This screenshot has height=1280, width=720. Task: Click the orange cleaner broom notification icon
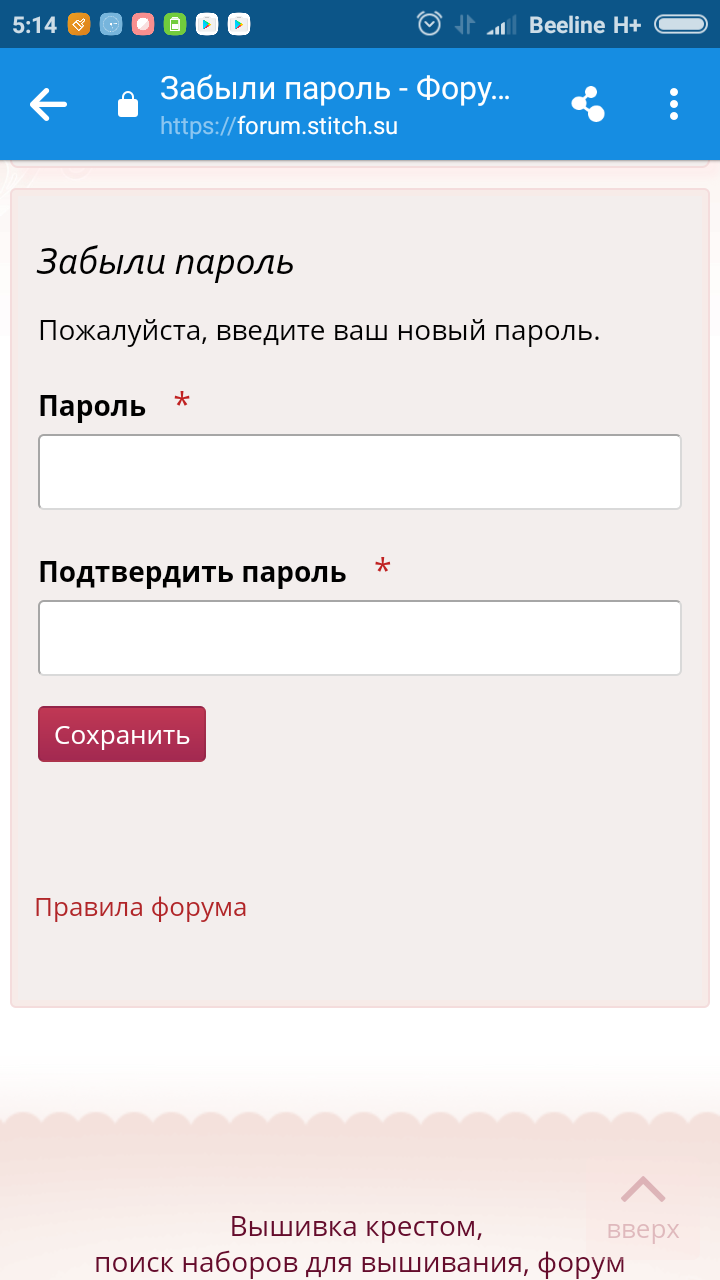[x=79, y=24]
